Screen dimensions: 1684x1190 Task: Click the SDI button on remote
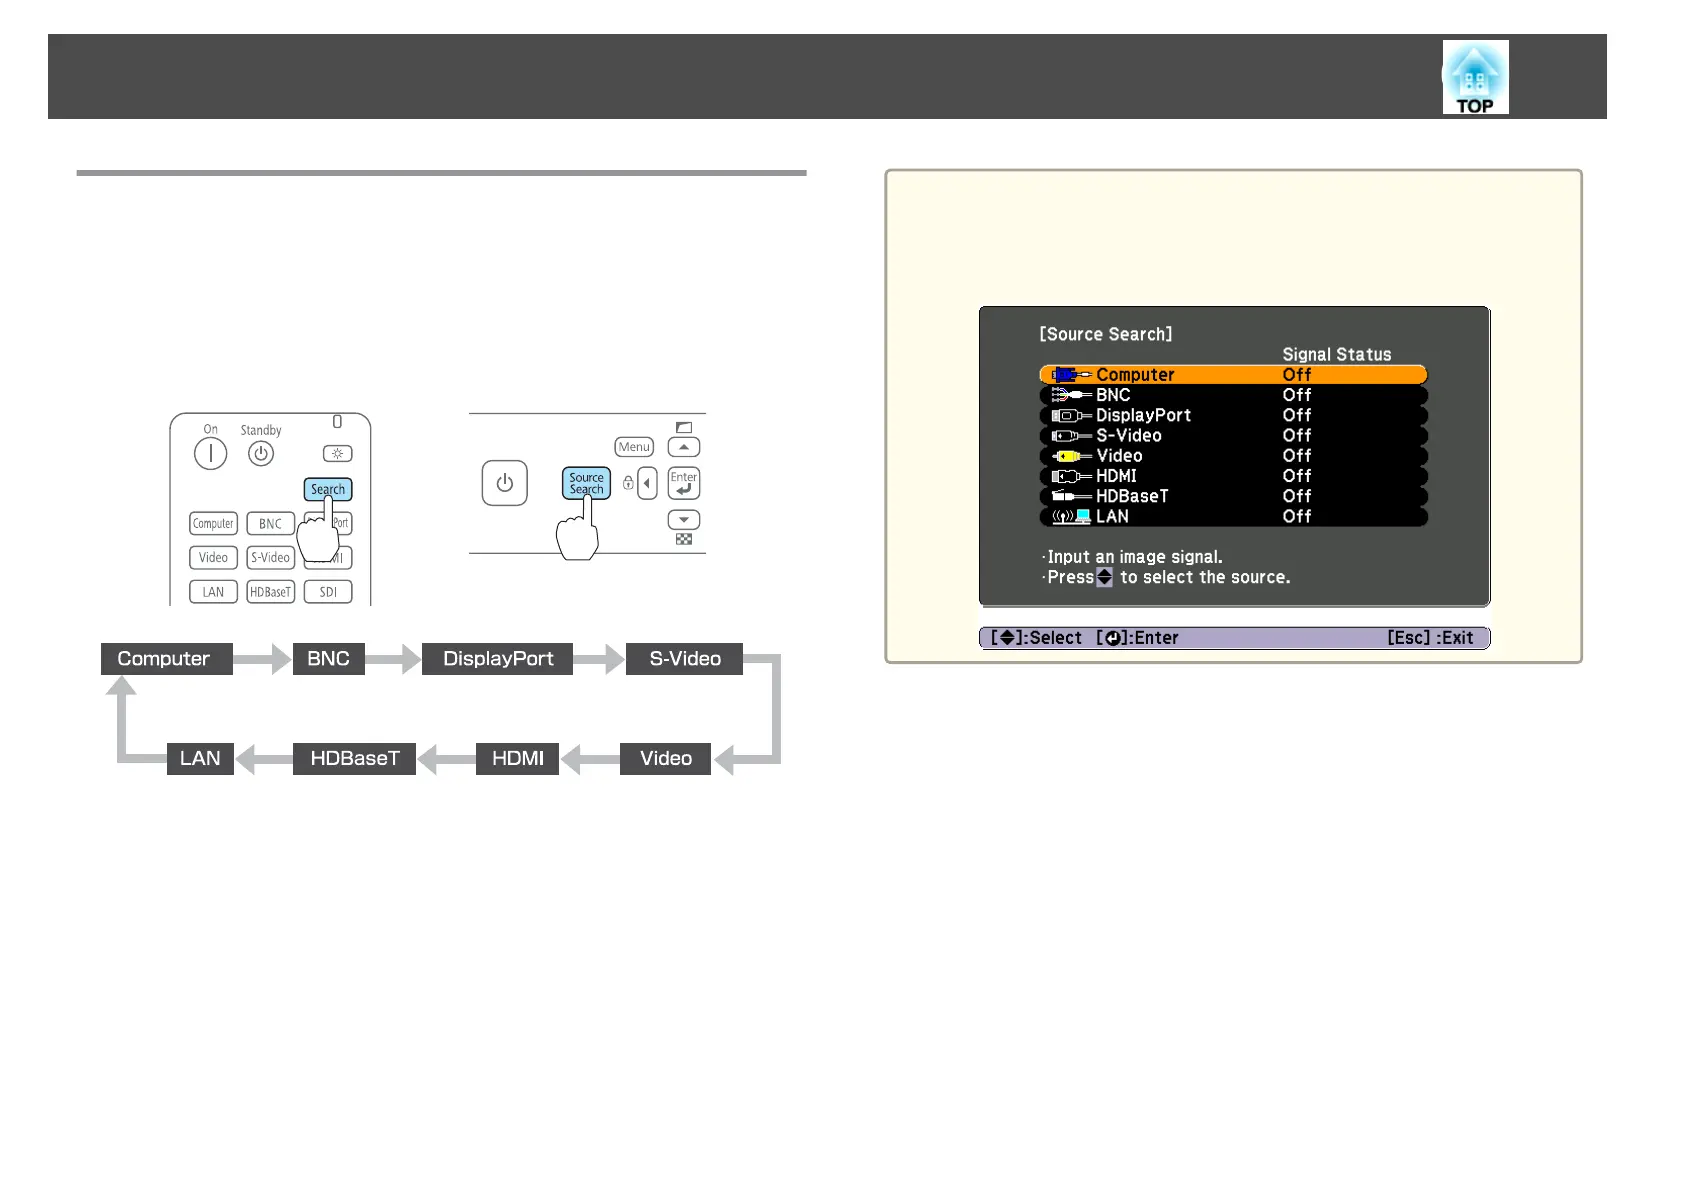(328, 592)
